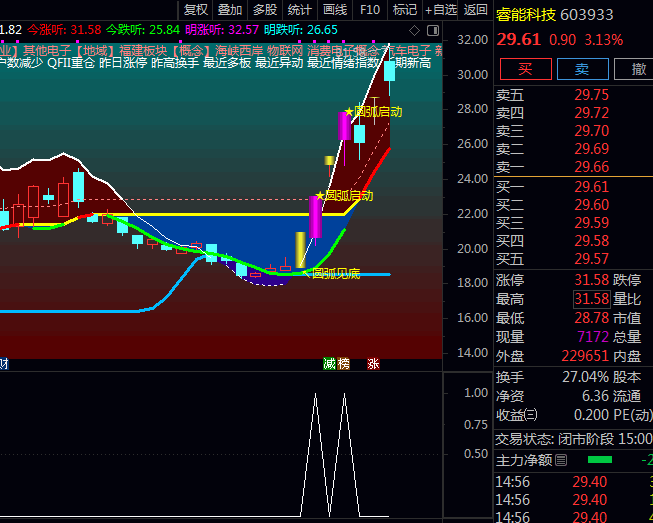Image resolution: width=653 pixels, height=523 pixels.
Task: Select 买四 bid price 29.58
Action: coord(591,241)
